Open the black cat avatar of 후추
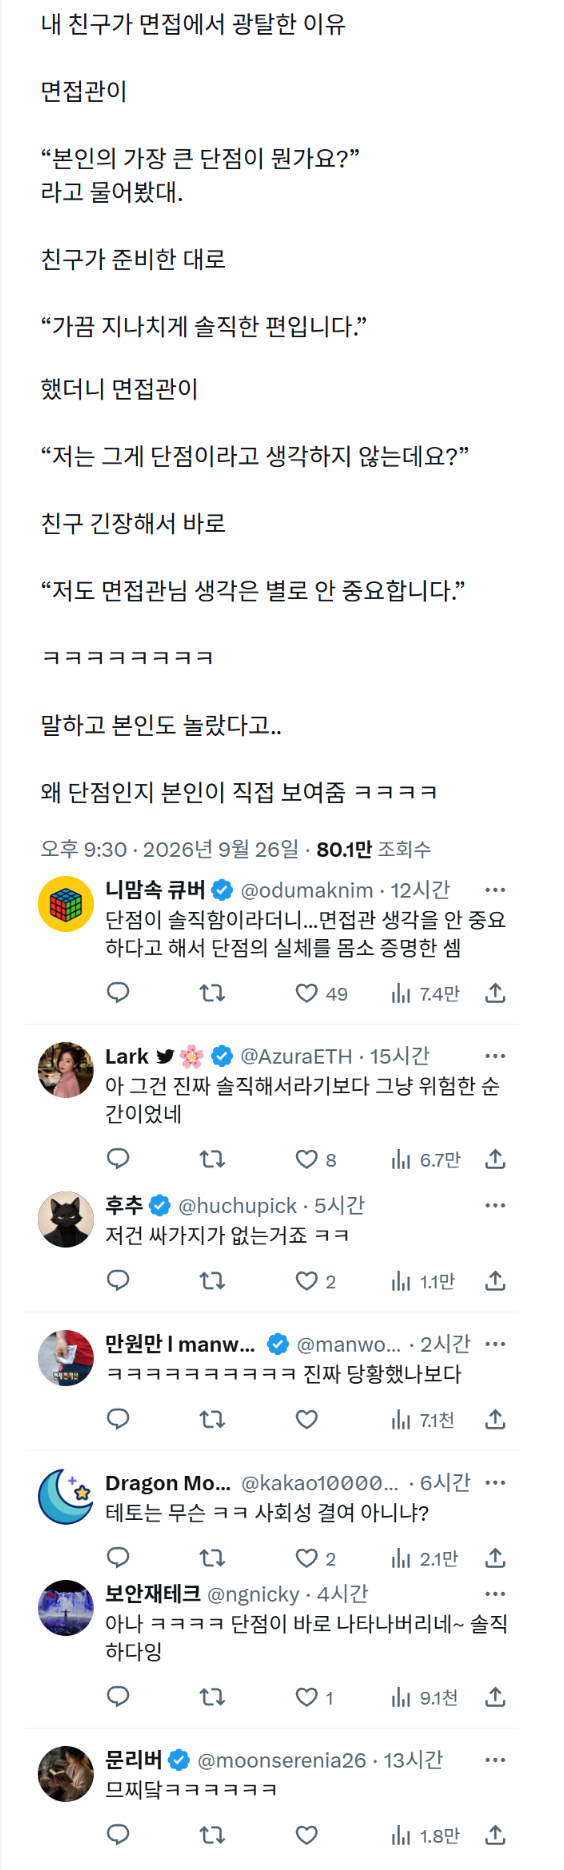Image resolution: width=564 pixels, height=1870 pixels. [66, 1220]
